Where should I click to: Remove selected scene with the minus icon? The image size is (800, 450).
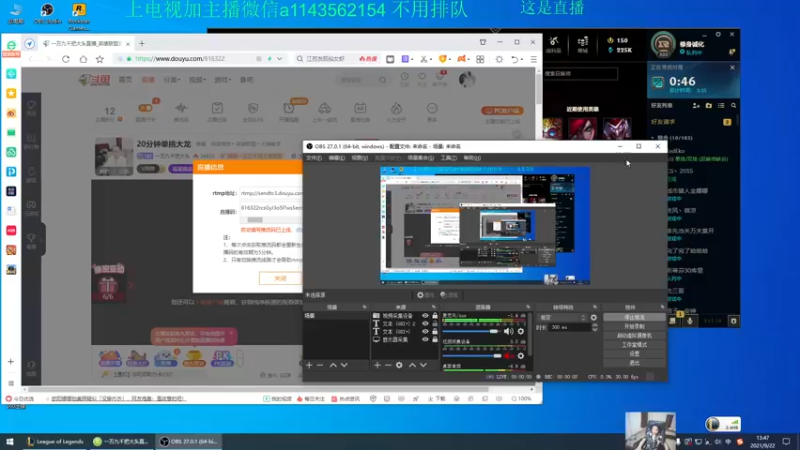320,365
